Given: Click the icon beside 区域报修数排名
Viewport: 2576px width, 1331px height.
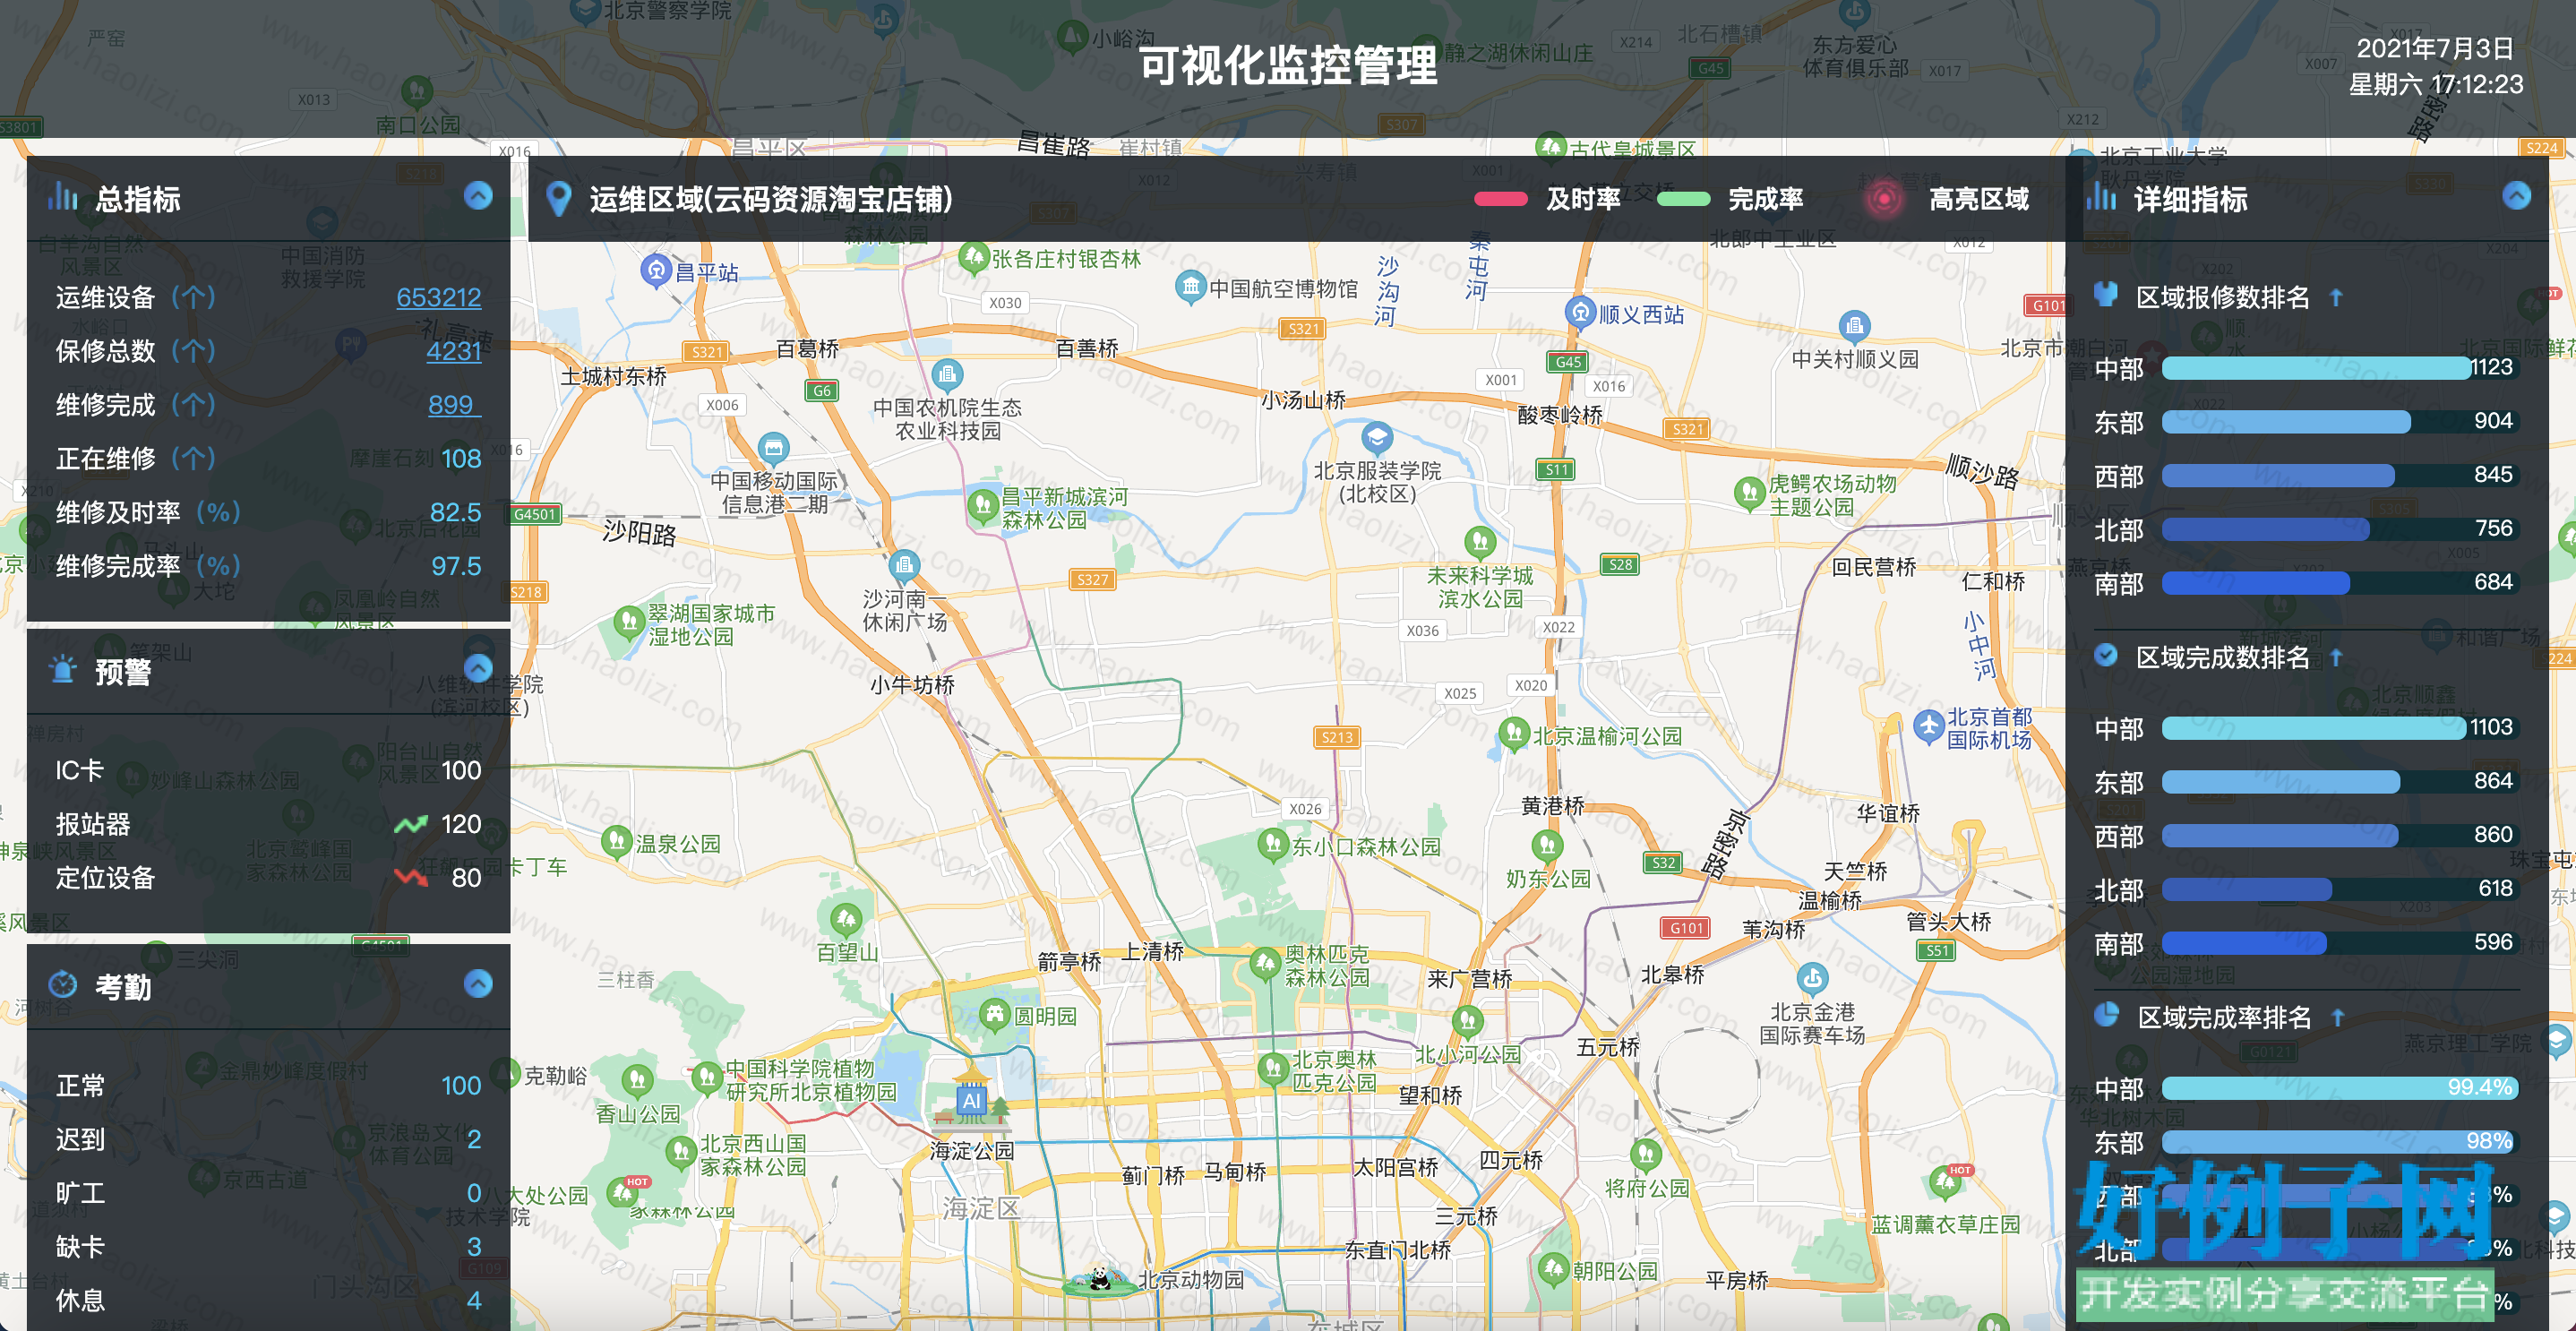Looking at the screenshot, I should (2106, 295).
